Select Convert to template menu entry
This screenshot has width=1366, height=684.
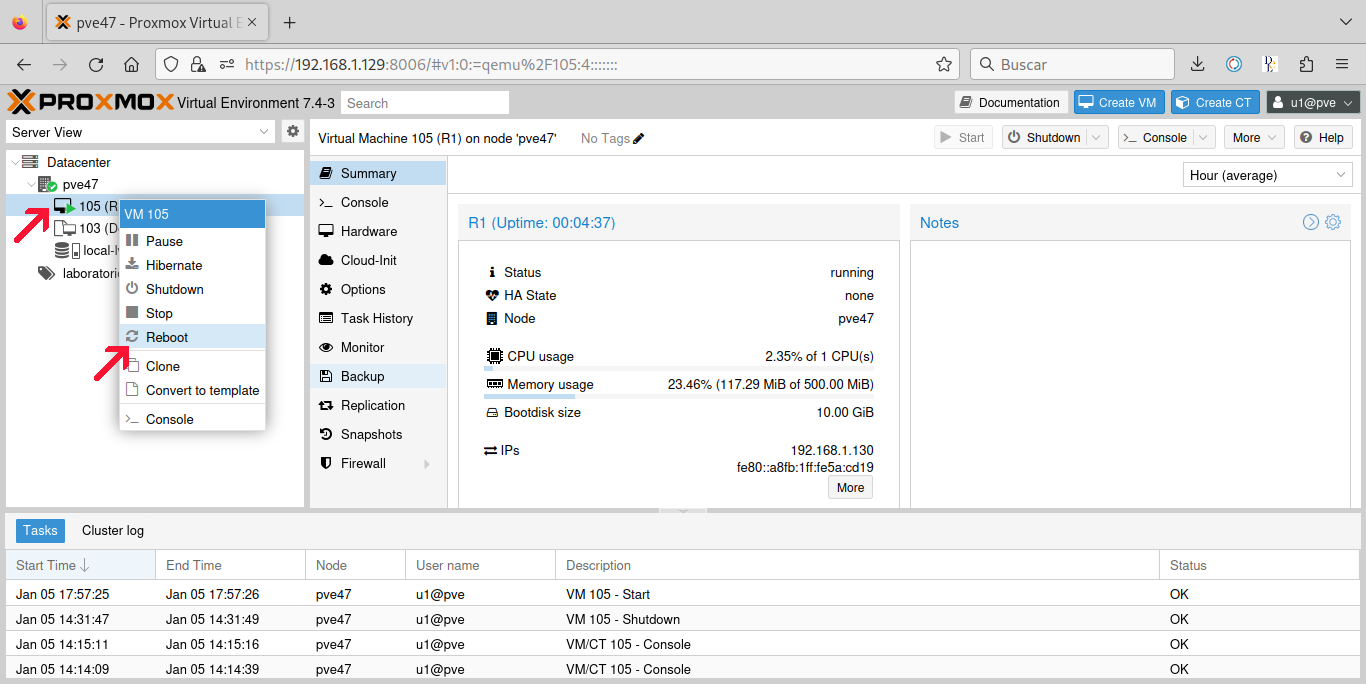[192, 390]
